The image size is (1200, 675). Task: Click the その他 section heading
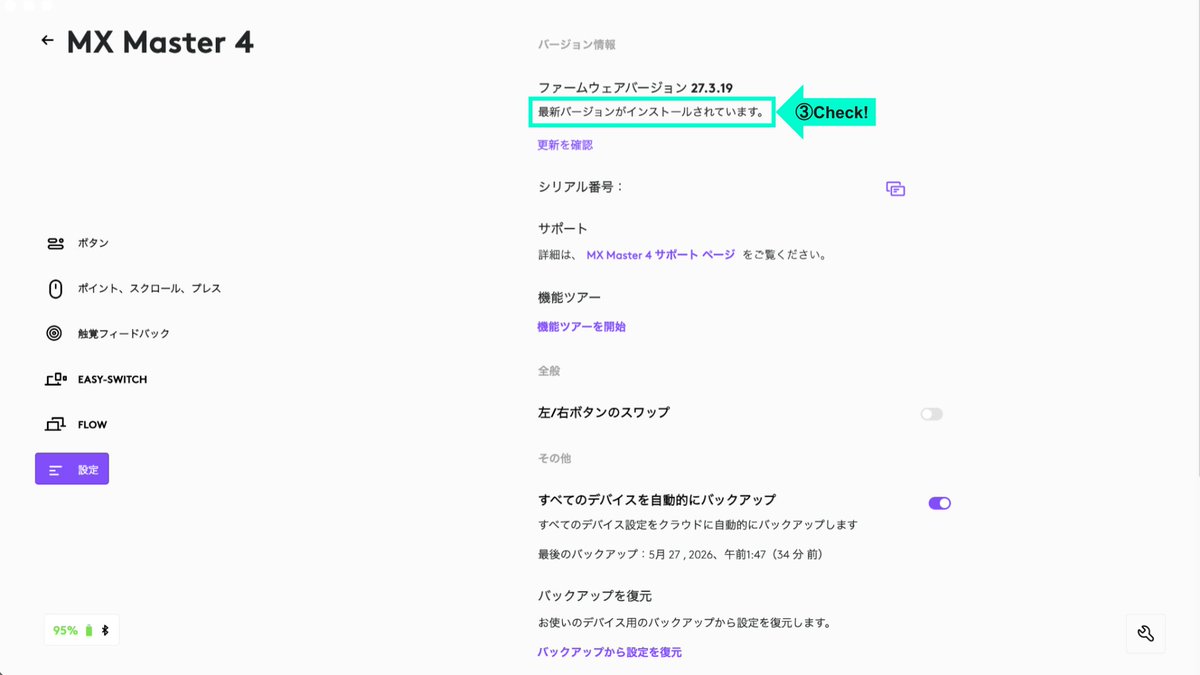[554, 458]
